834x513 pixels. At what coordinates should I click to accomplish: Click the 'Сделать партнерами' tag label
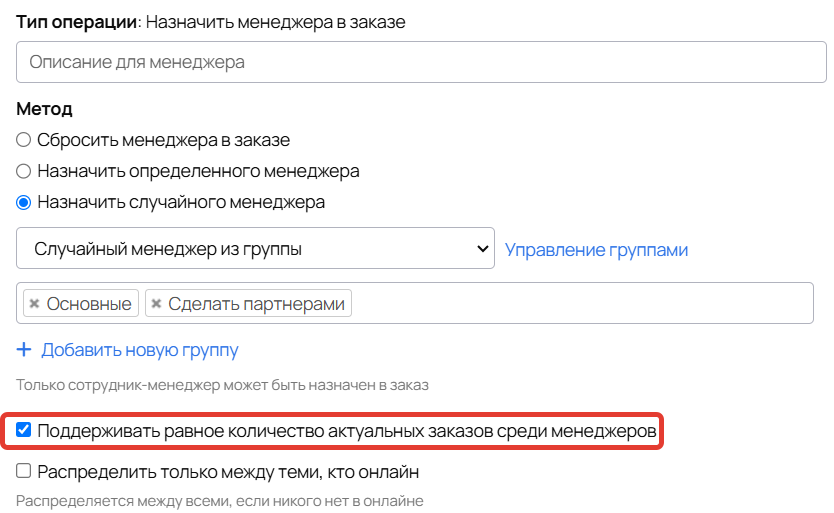pyautogui.click(x=256, y=303)
